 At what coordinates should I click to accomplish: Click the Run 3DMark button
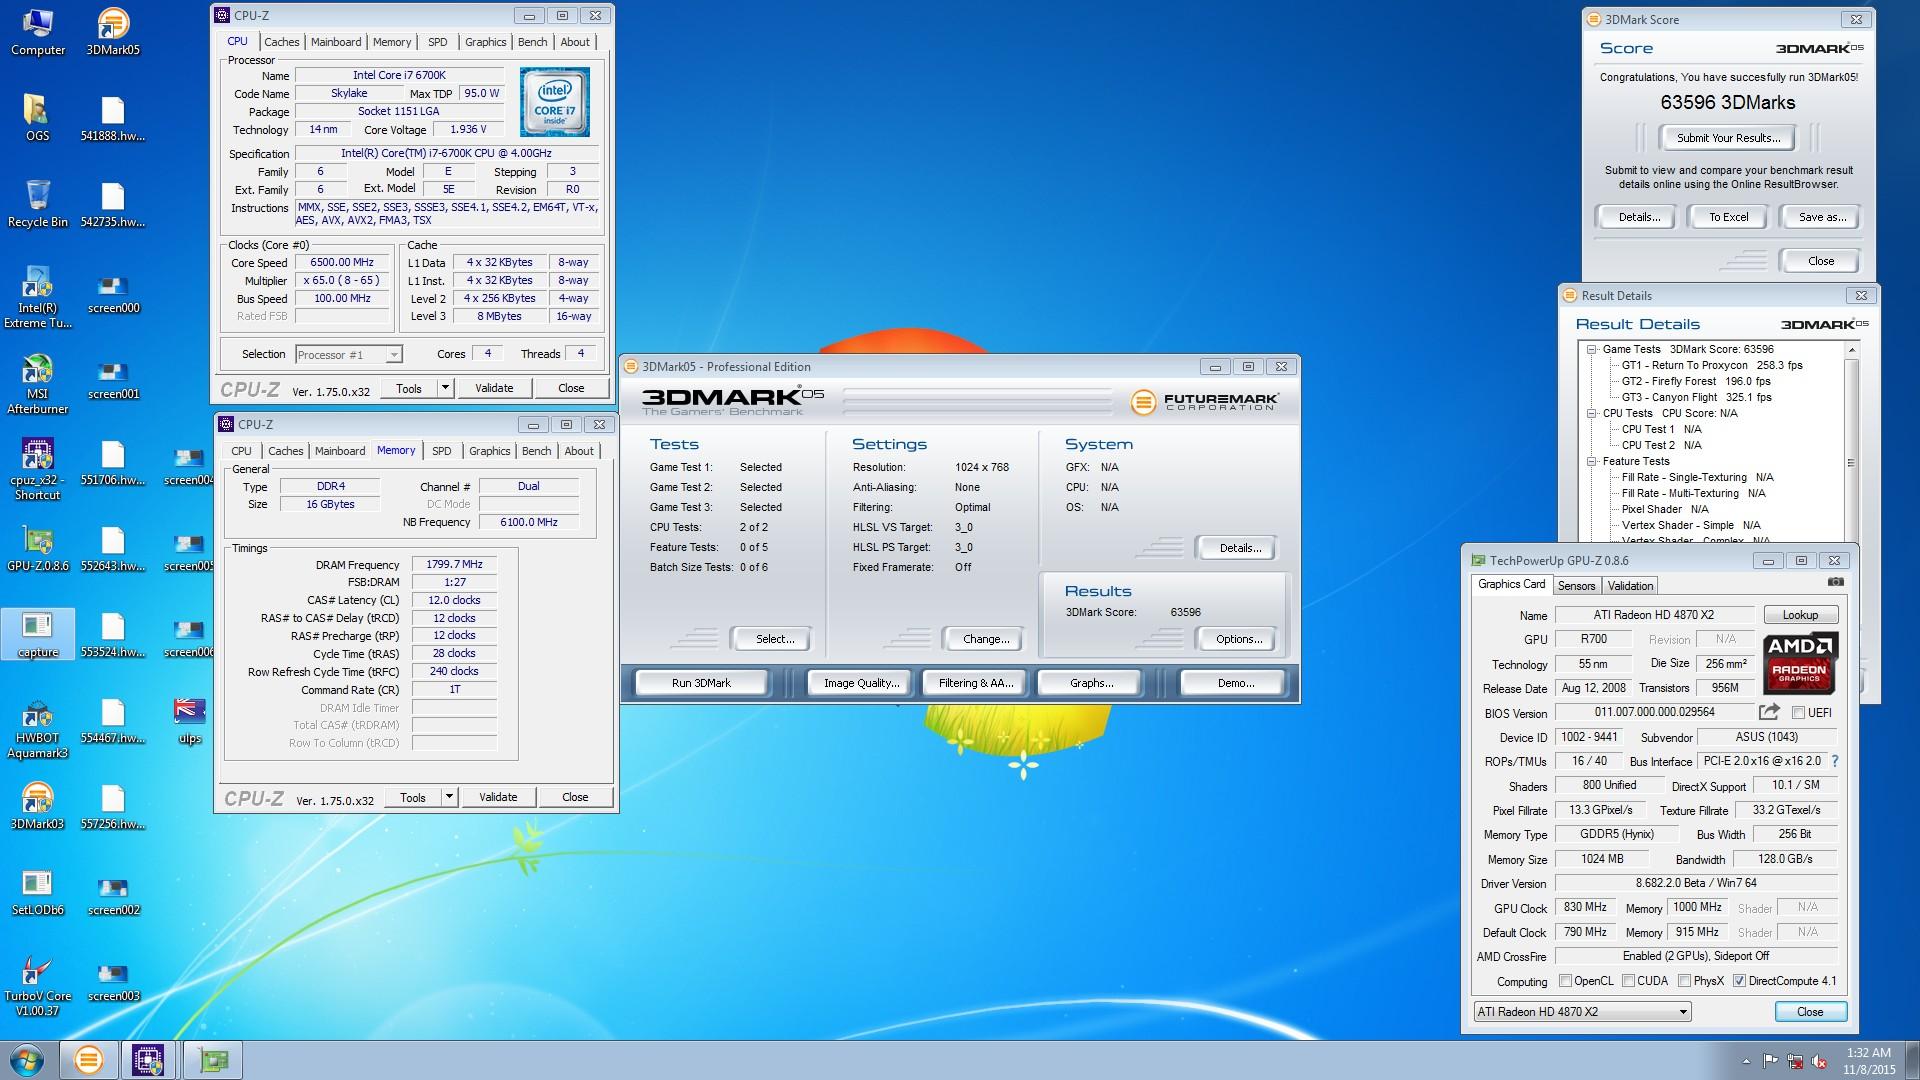(701, 683)
